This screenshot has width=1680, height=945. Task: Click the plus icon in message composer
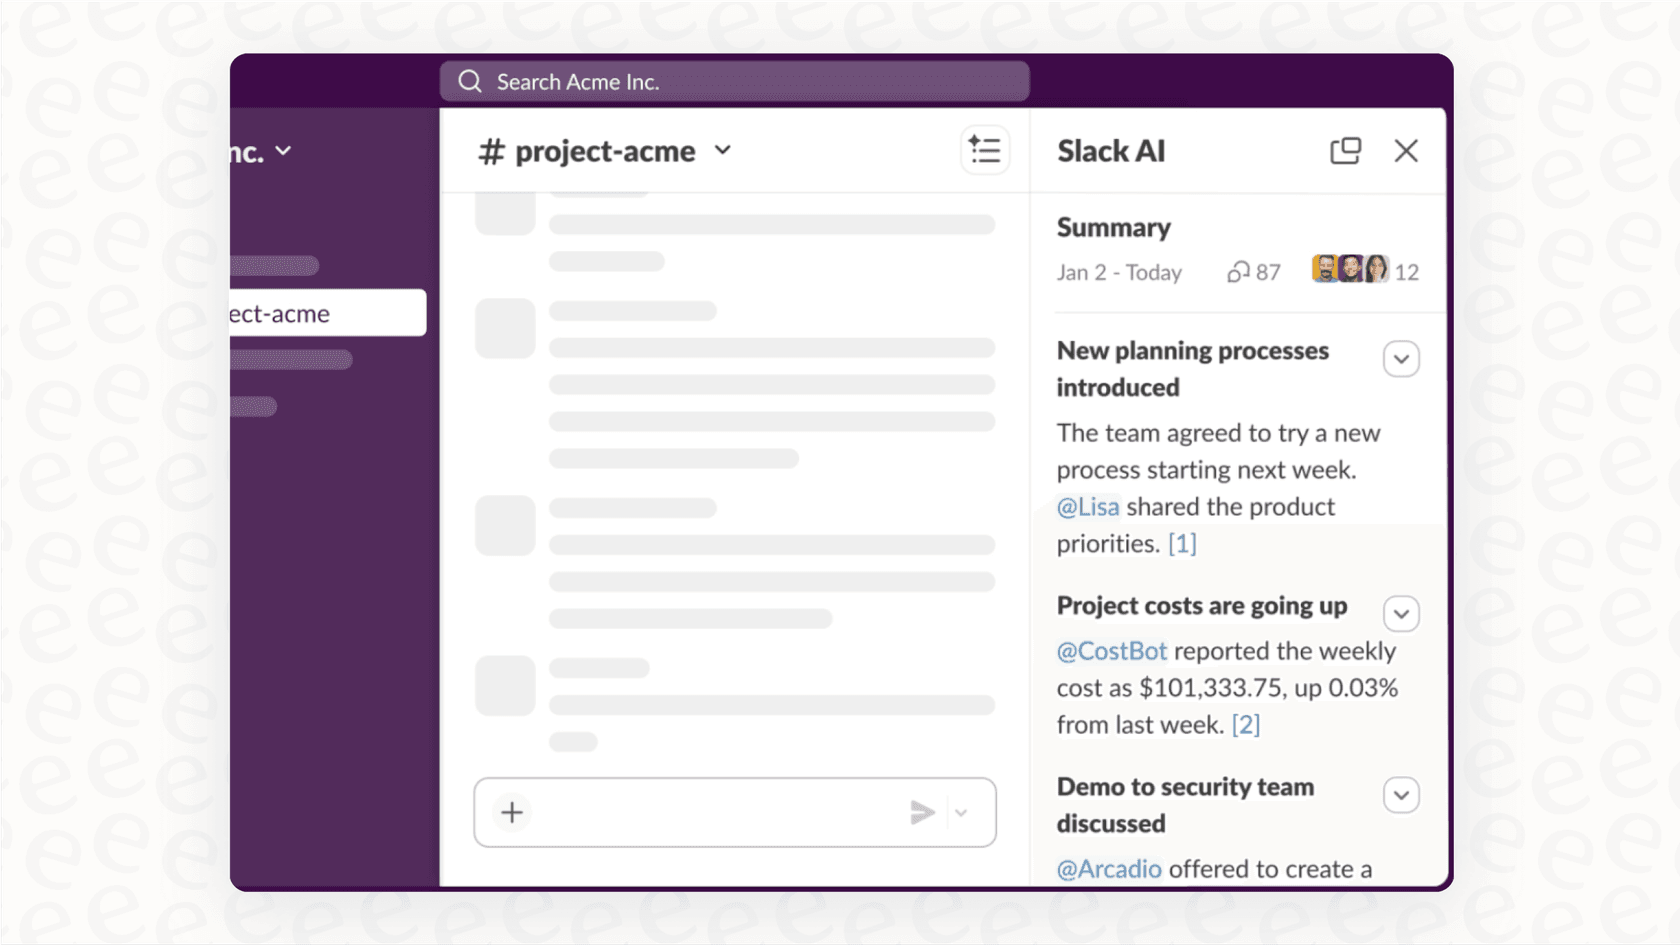511,812
